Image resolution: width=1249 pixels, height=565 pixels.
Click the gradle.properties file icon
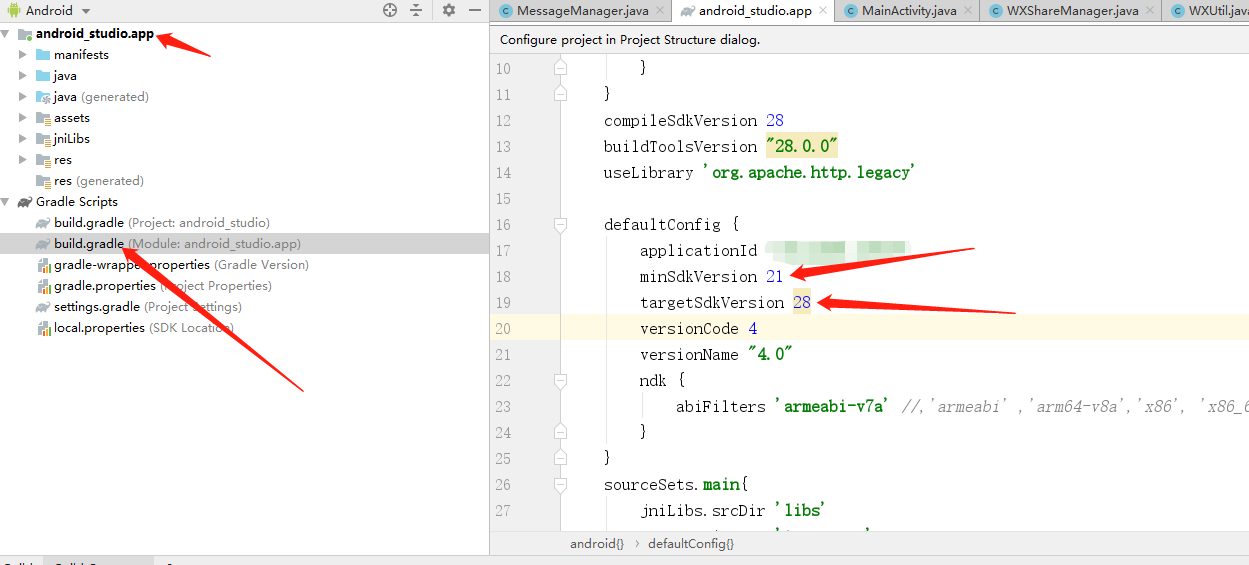[x=43, y=286]
